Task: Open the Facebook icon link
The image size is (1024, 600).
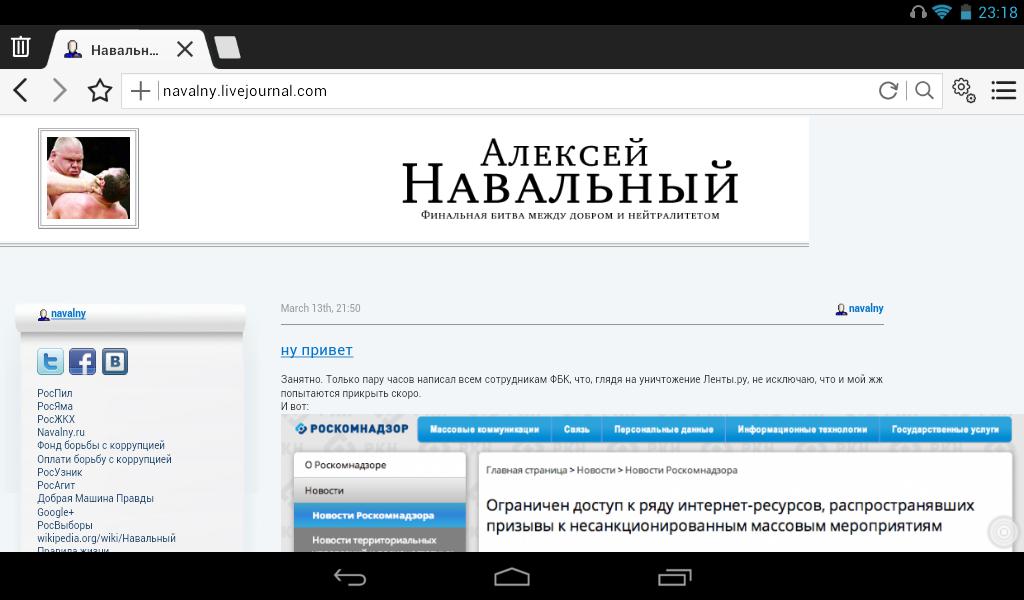Action: click(x=82, y=362)
